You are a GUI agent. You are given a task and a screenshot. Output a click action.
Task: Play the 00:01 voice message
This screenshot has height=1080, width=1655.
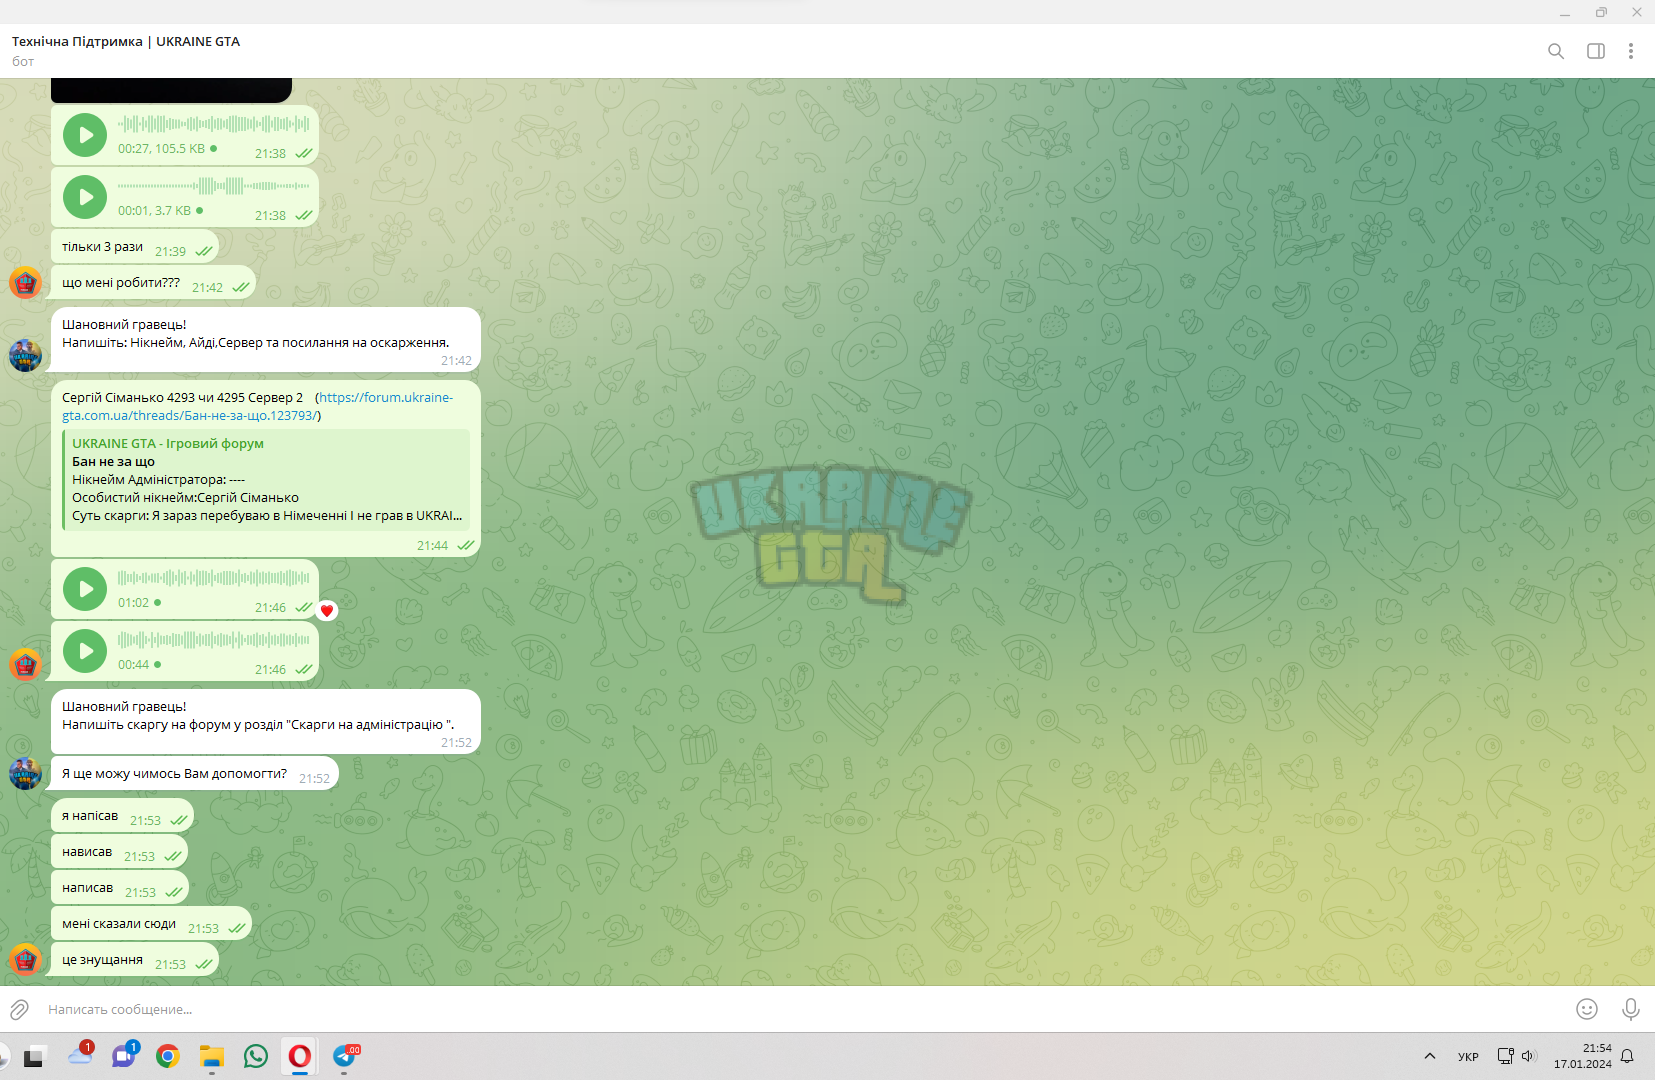[x=85, y=197]
